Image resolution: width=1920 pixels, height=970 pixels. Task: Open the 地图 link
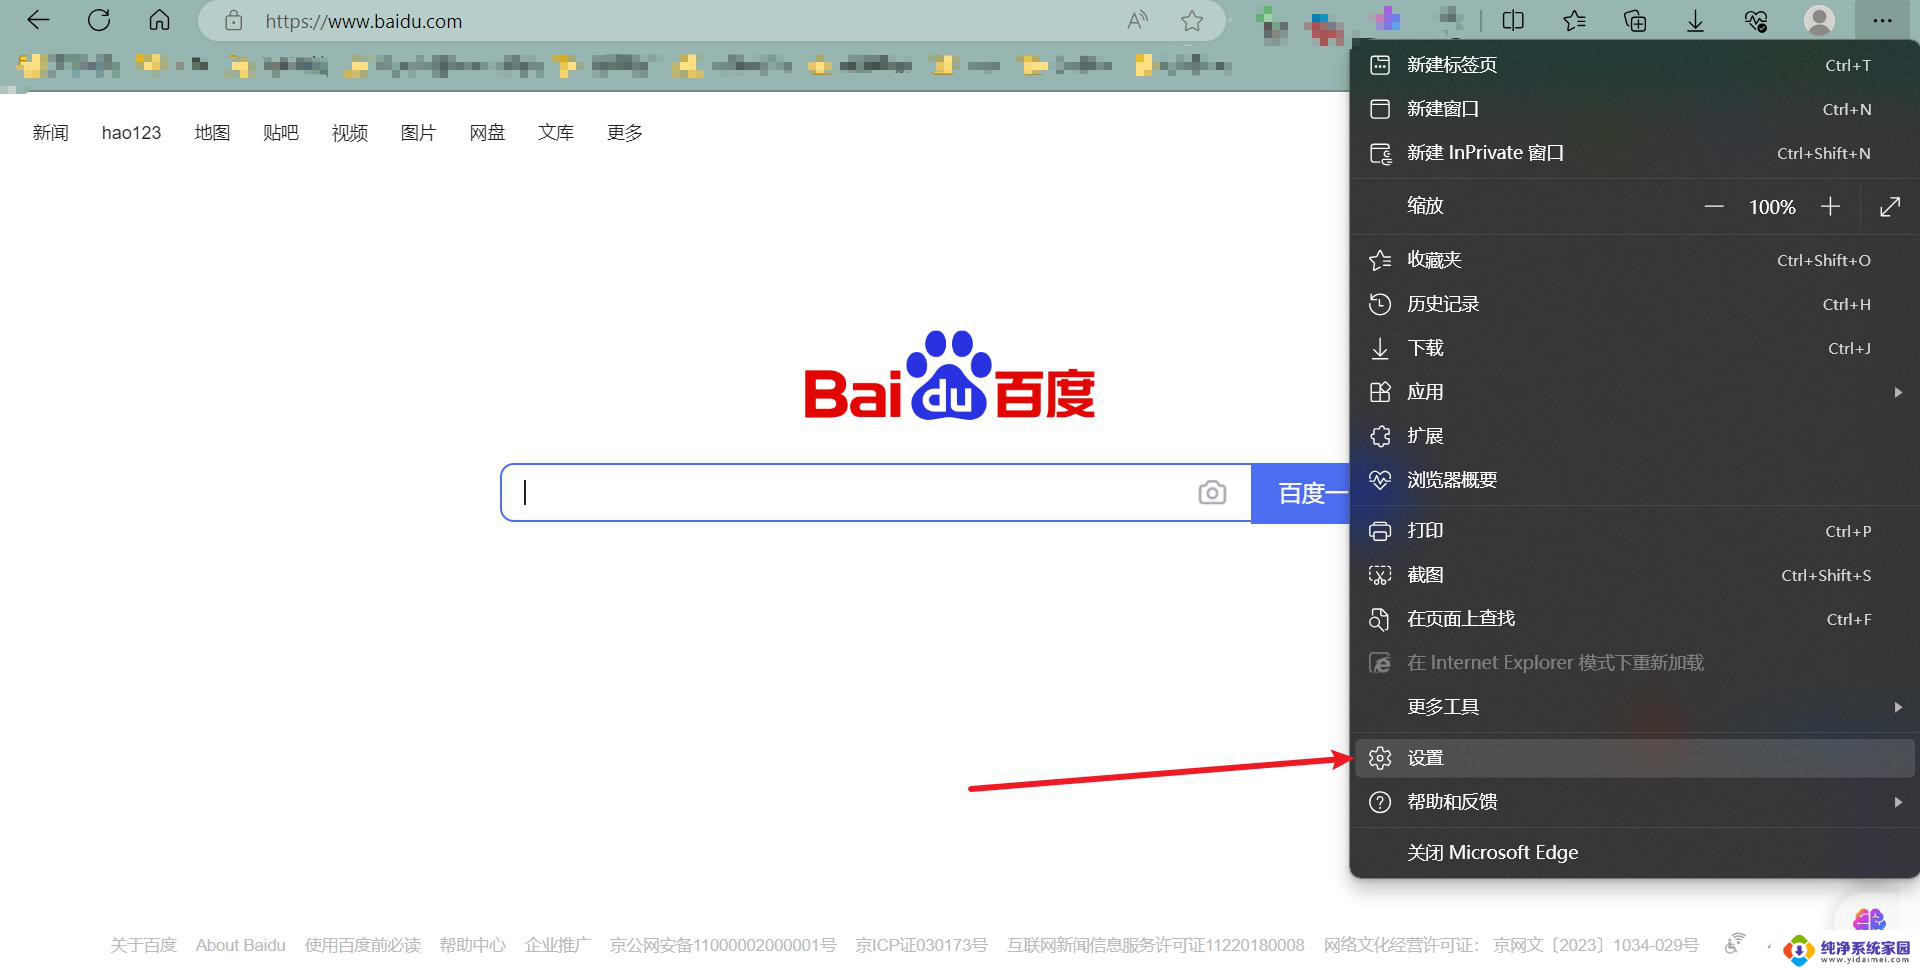point(212,133)
